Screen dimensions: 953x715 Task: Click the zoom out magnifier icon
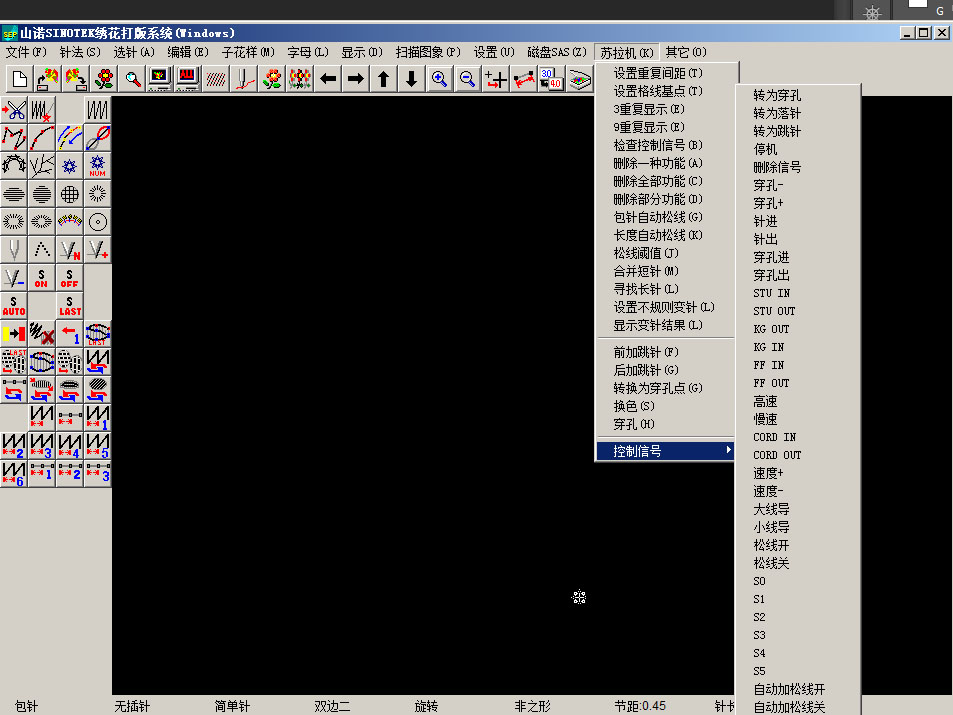pos(467,79)
